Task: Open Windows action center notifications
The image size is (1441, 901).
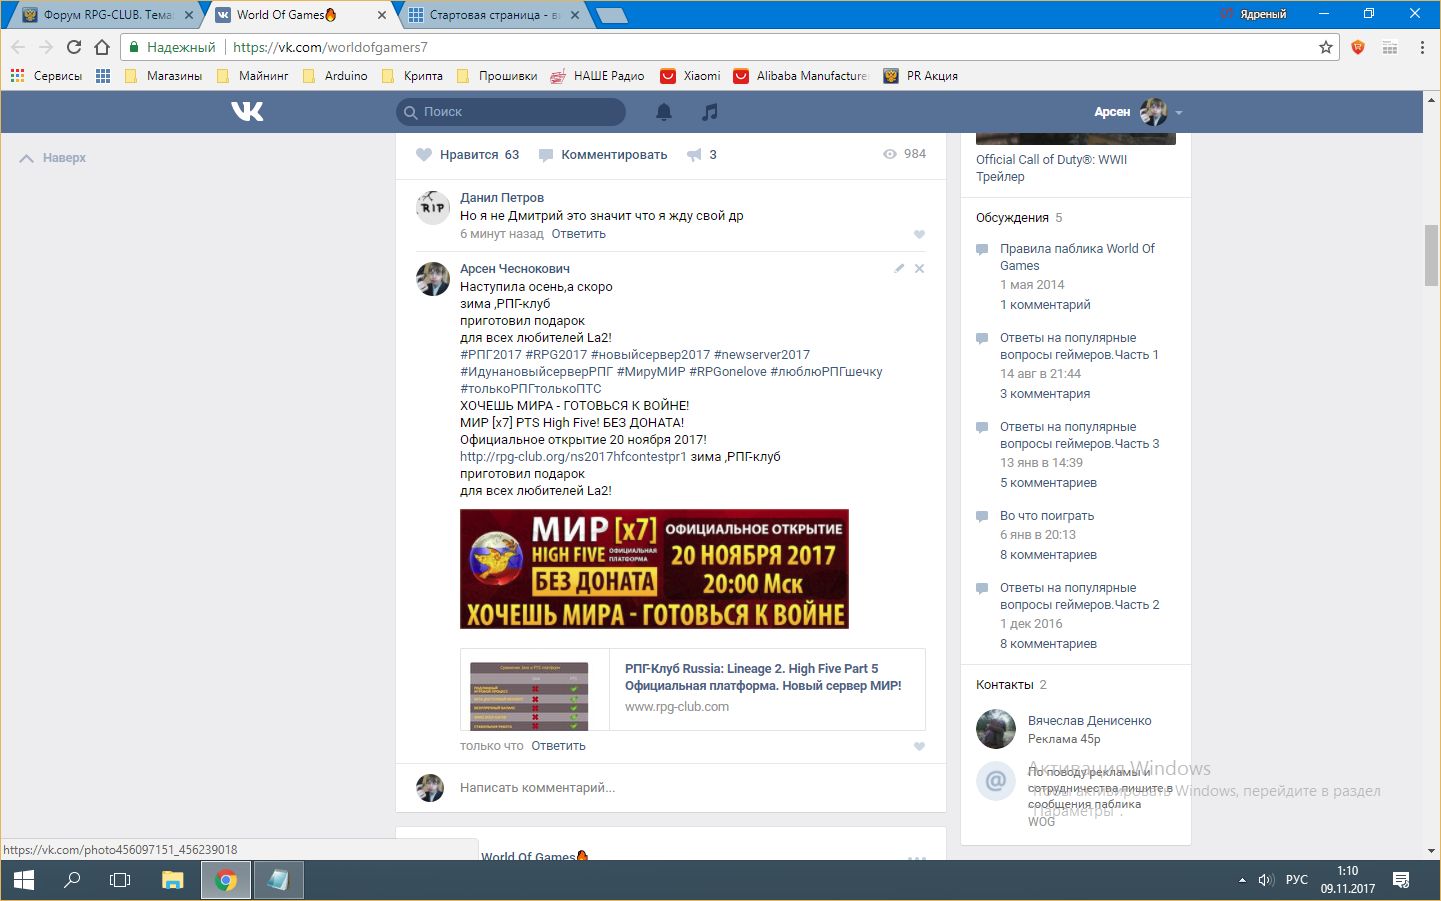Action: point(1401,880)
